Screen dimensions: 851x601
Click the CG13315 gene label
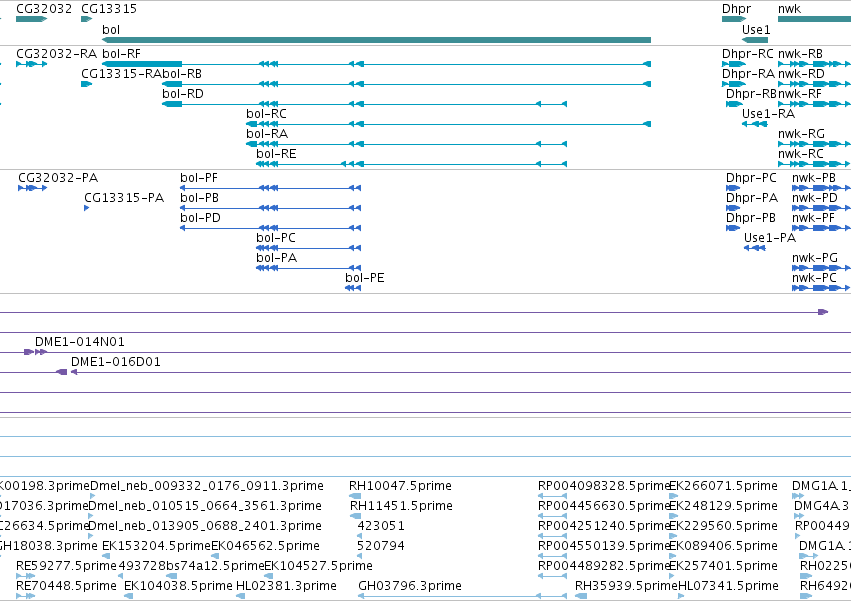point(109,9)
